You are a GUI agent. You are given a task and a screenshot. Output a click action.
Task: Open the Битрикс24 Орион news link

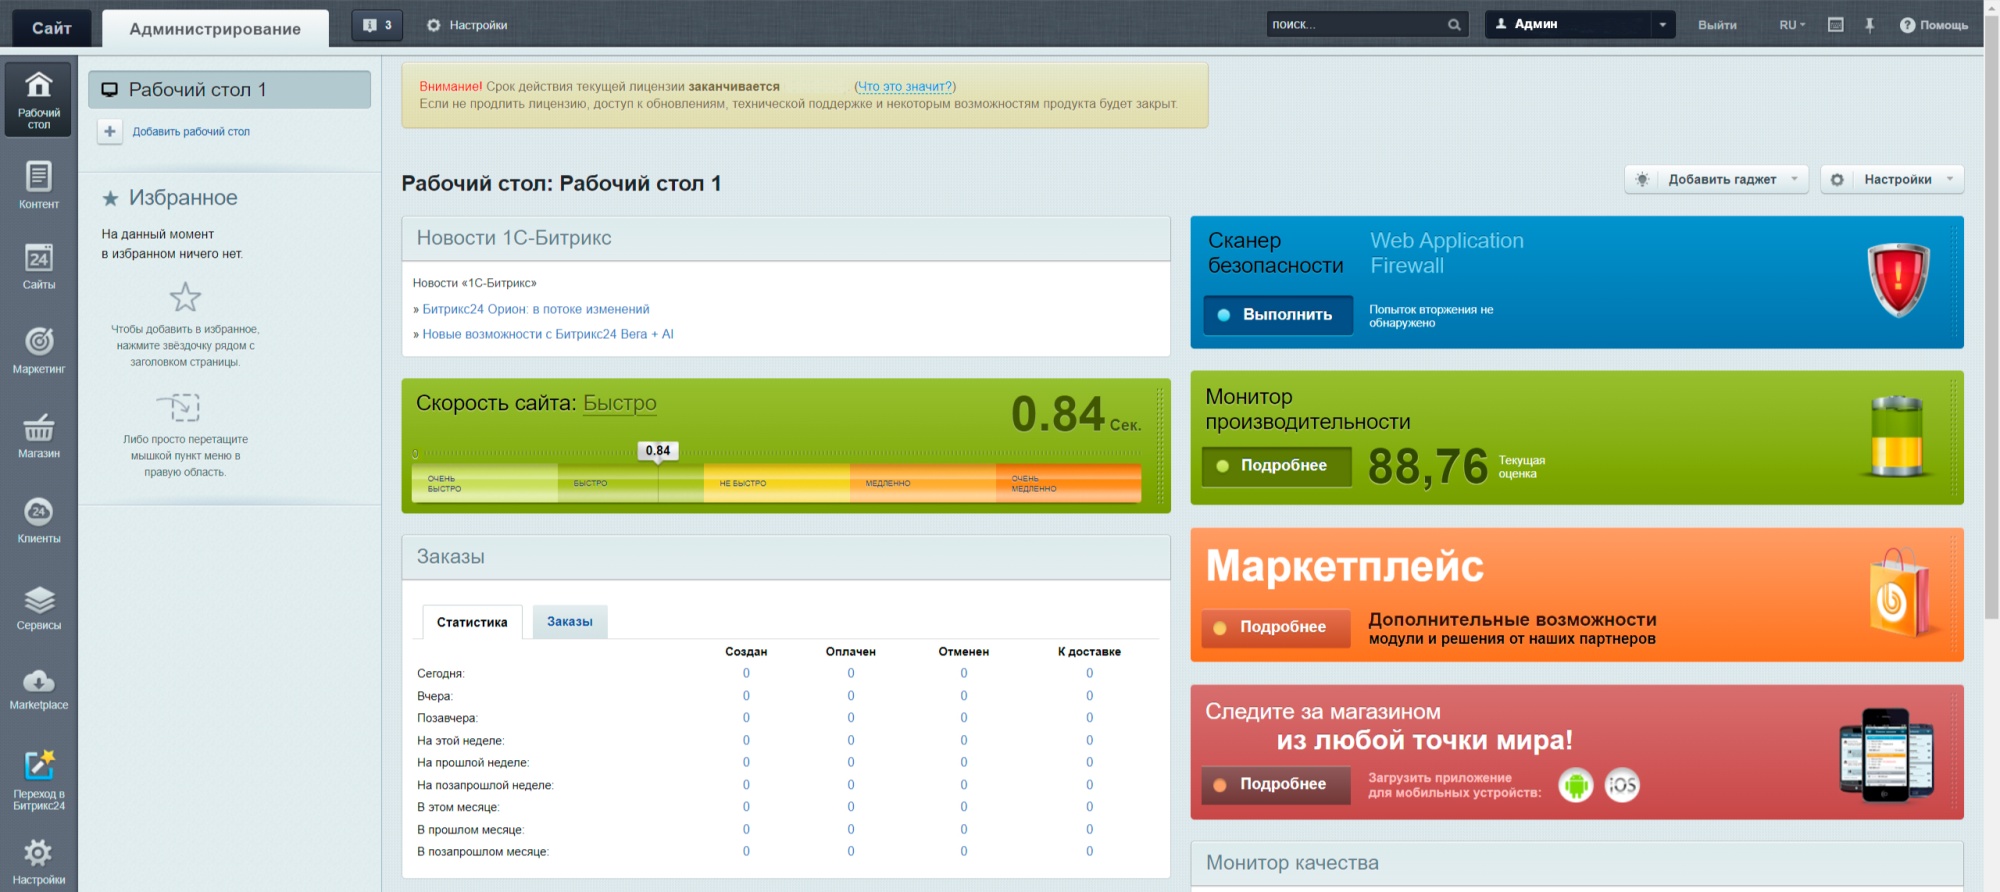pos(535,309)
